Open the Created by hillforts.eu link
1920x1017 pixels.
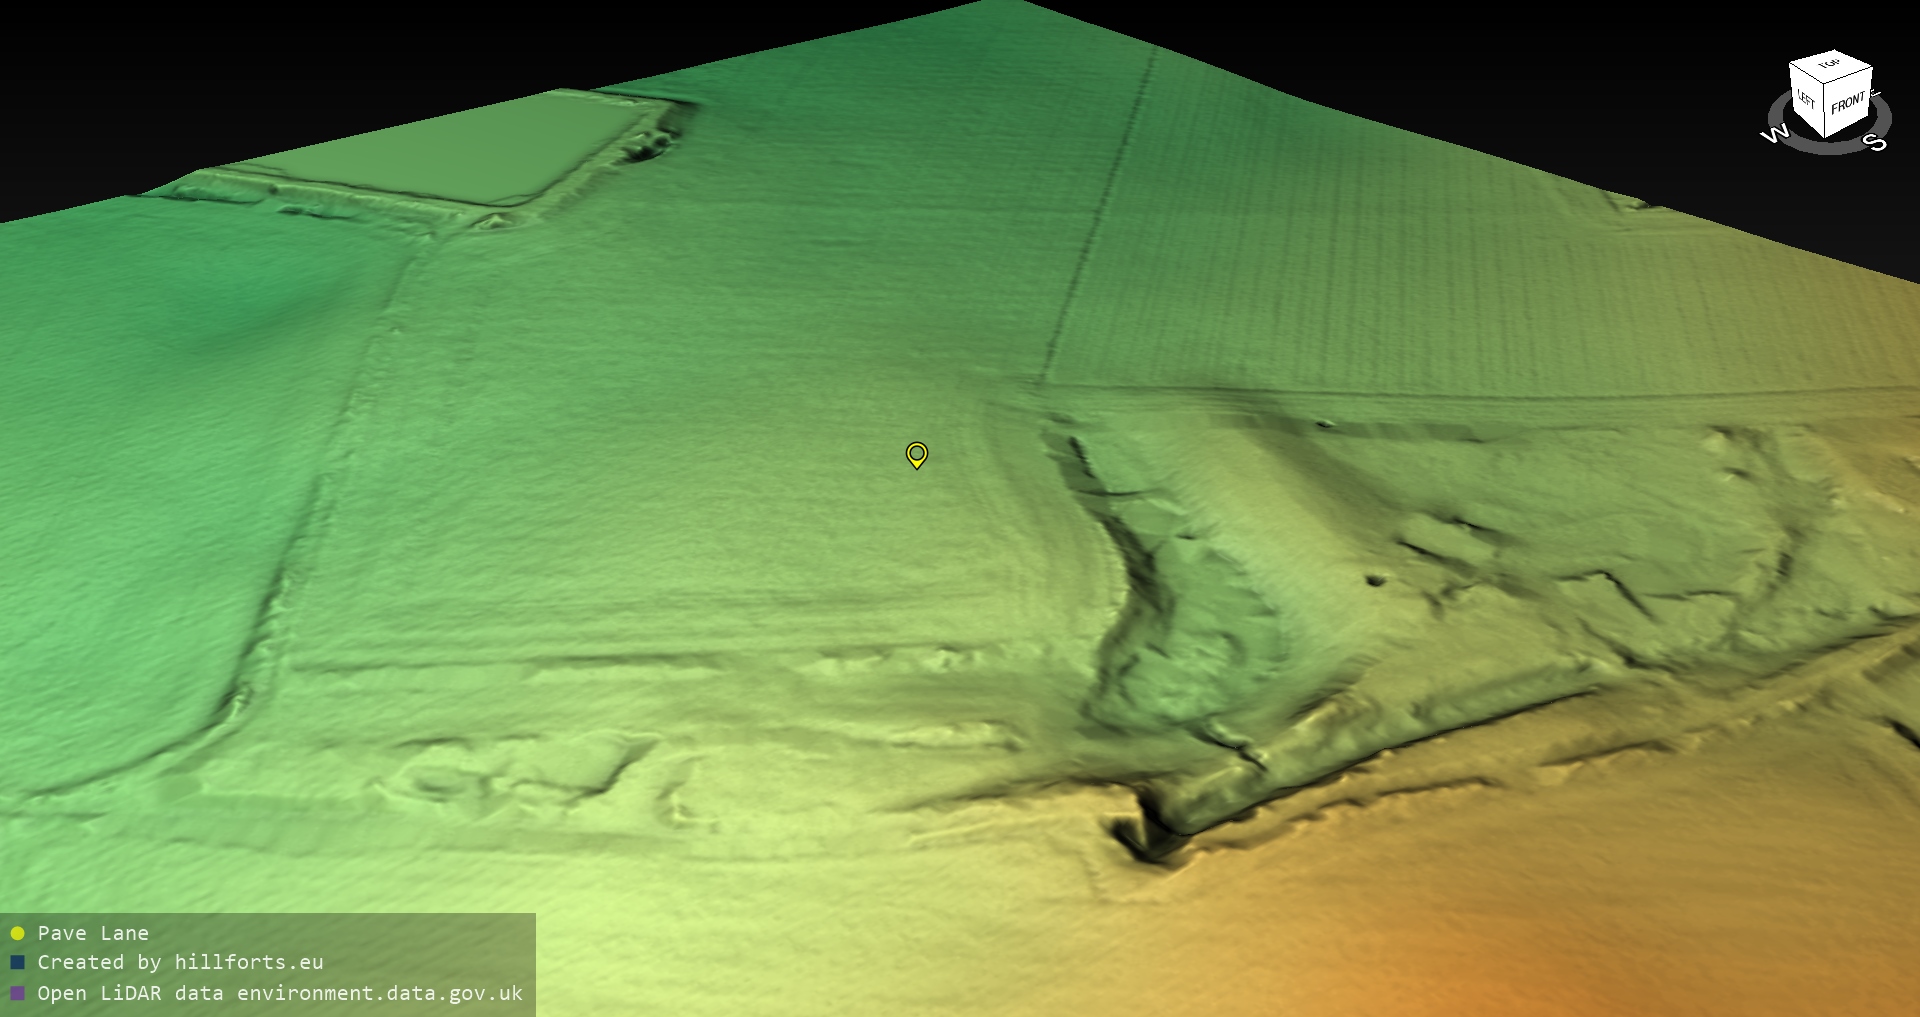coord(180,963)
